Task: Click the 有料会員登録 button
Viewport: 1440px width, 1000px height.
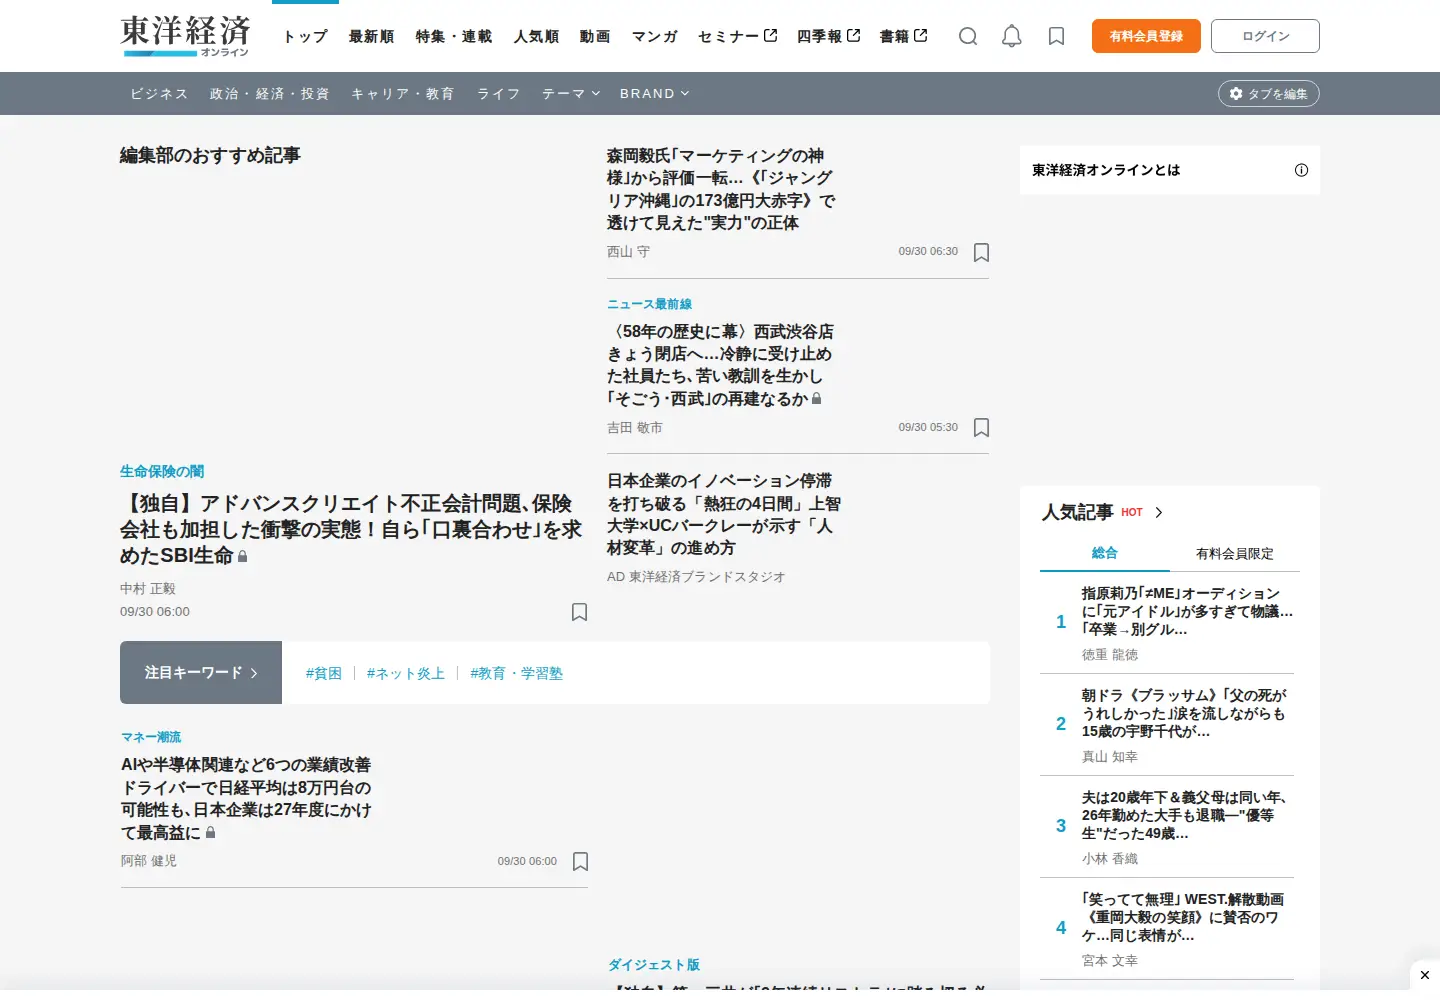Action: 1146,36
